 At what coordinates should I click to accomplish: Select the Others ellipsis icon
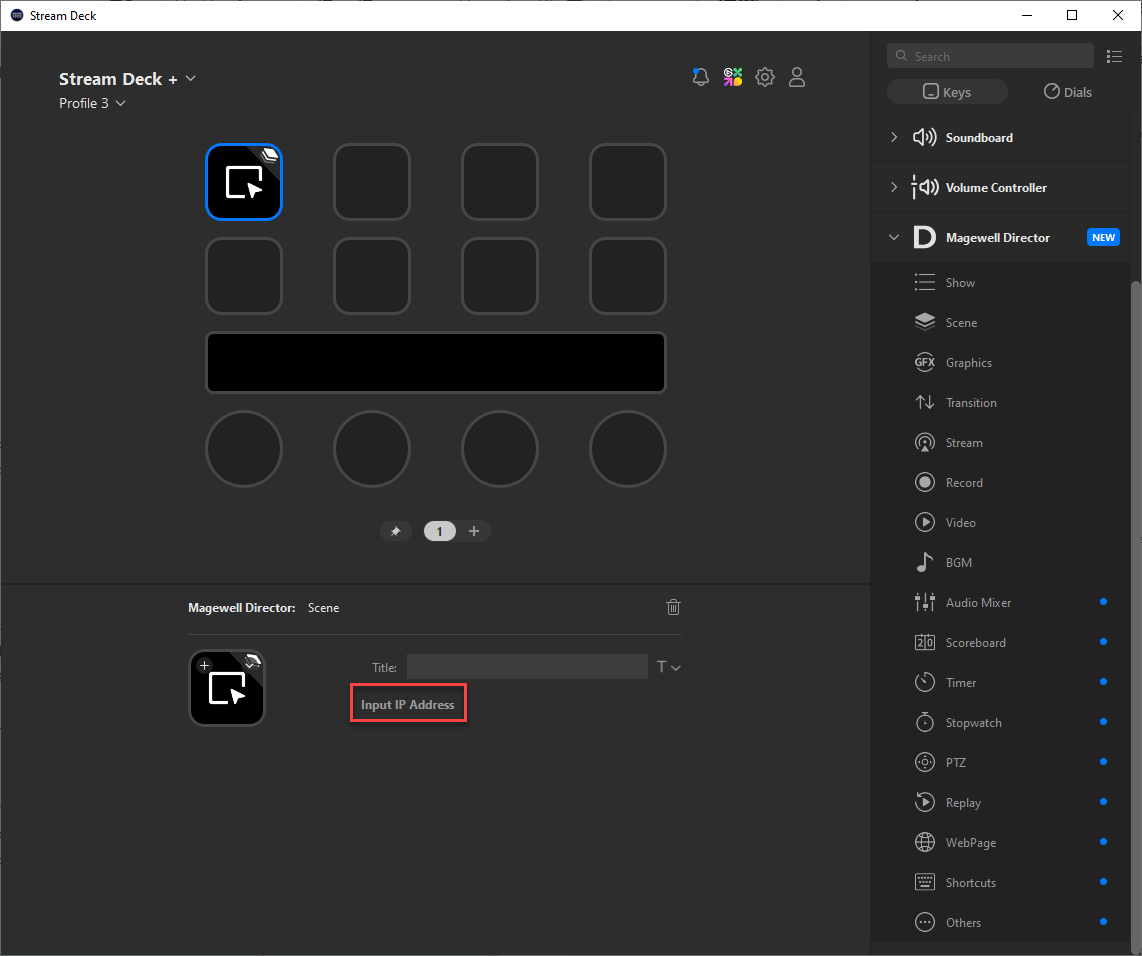click(924, 923)
